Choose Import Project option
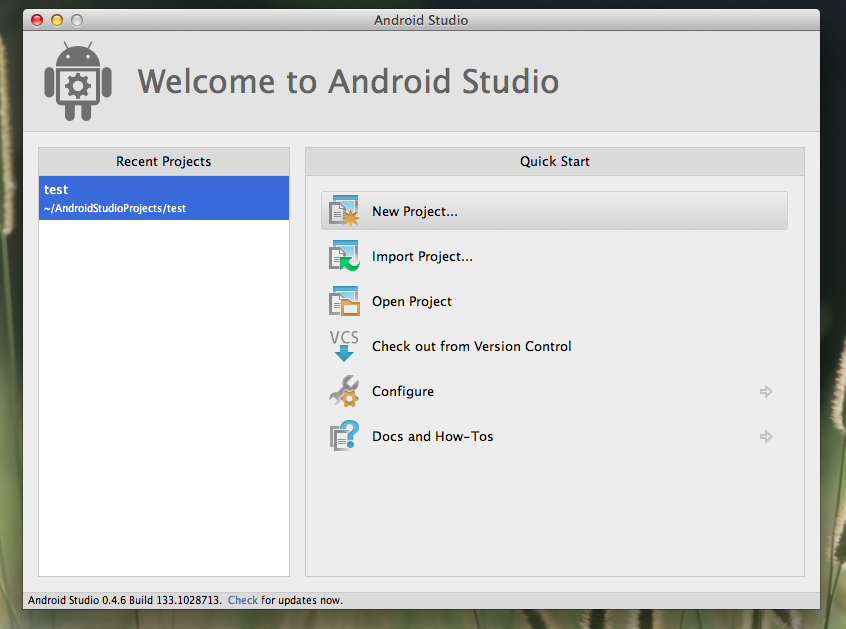This screenshot has width=846, height=629. coord(422,256)
